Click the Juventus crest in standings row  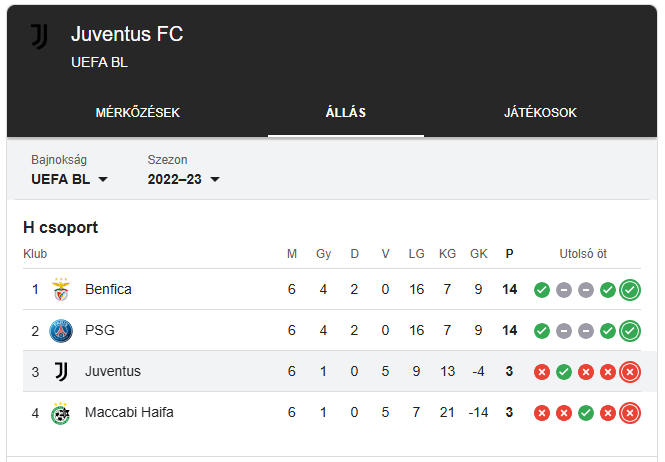click(61, 372)
